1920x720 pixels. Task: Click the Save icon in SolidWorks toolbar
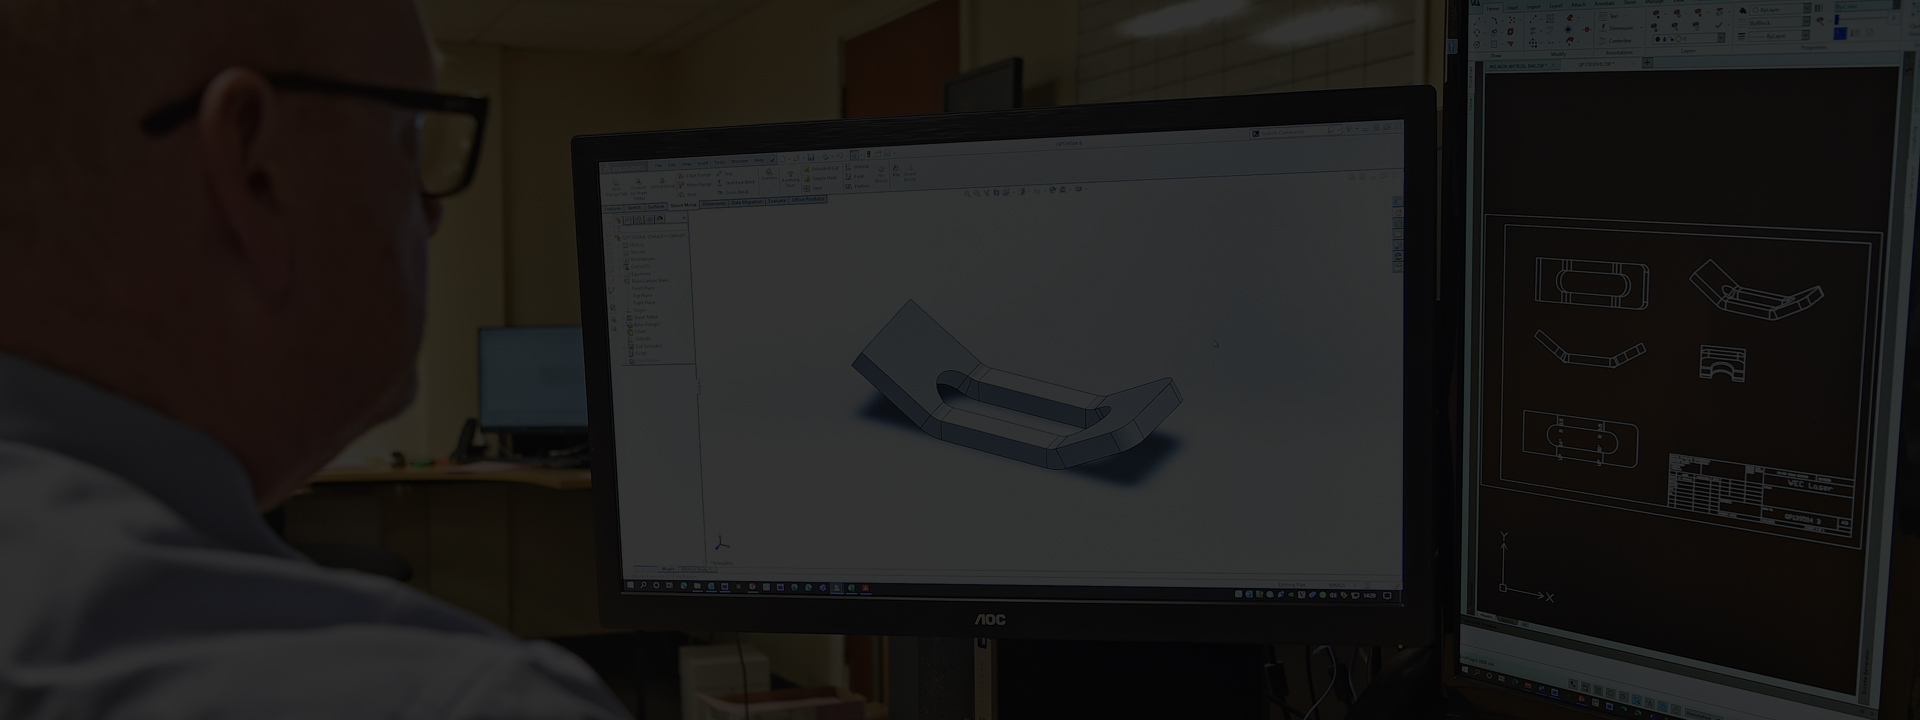click(x=811, y=158)
